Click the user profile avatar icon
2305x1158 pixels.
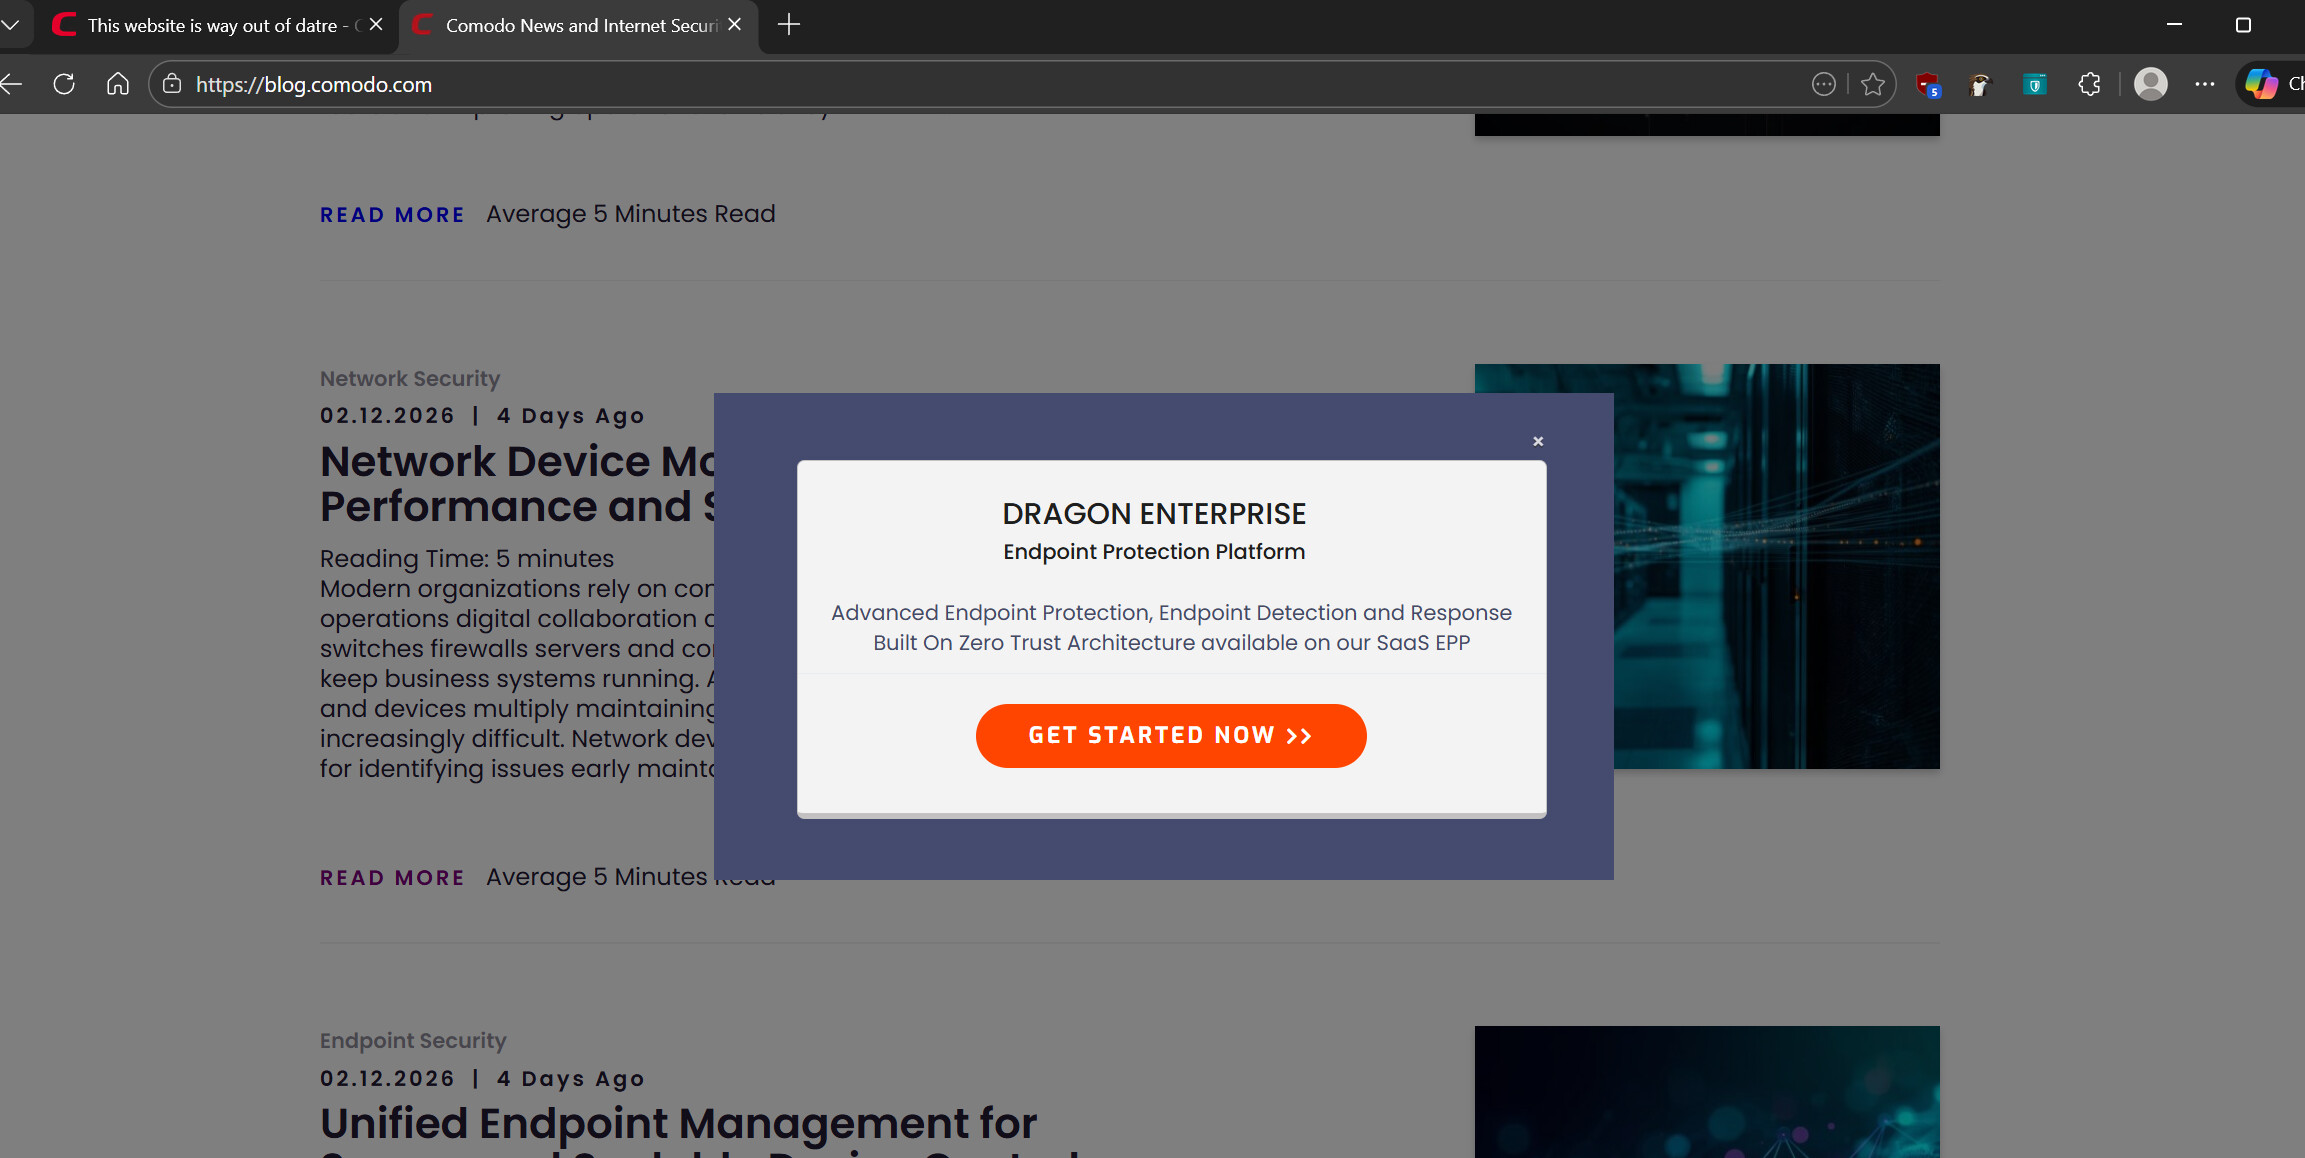2150,84
